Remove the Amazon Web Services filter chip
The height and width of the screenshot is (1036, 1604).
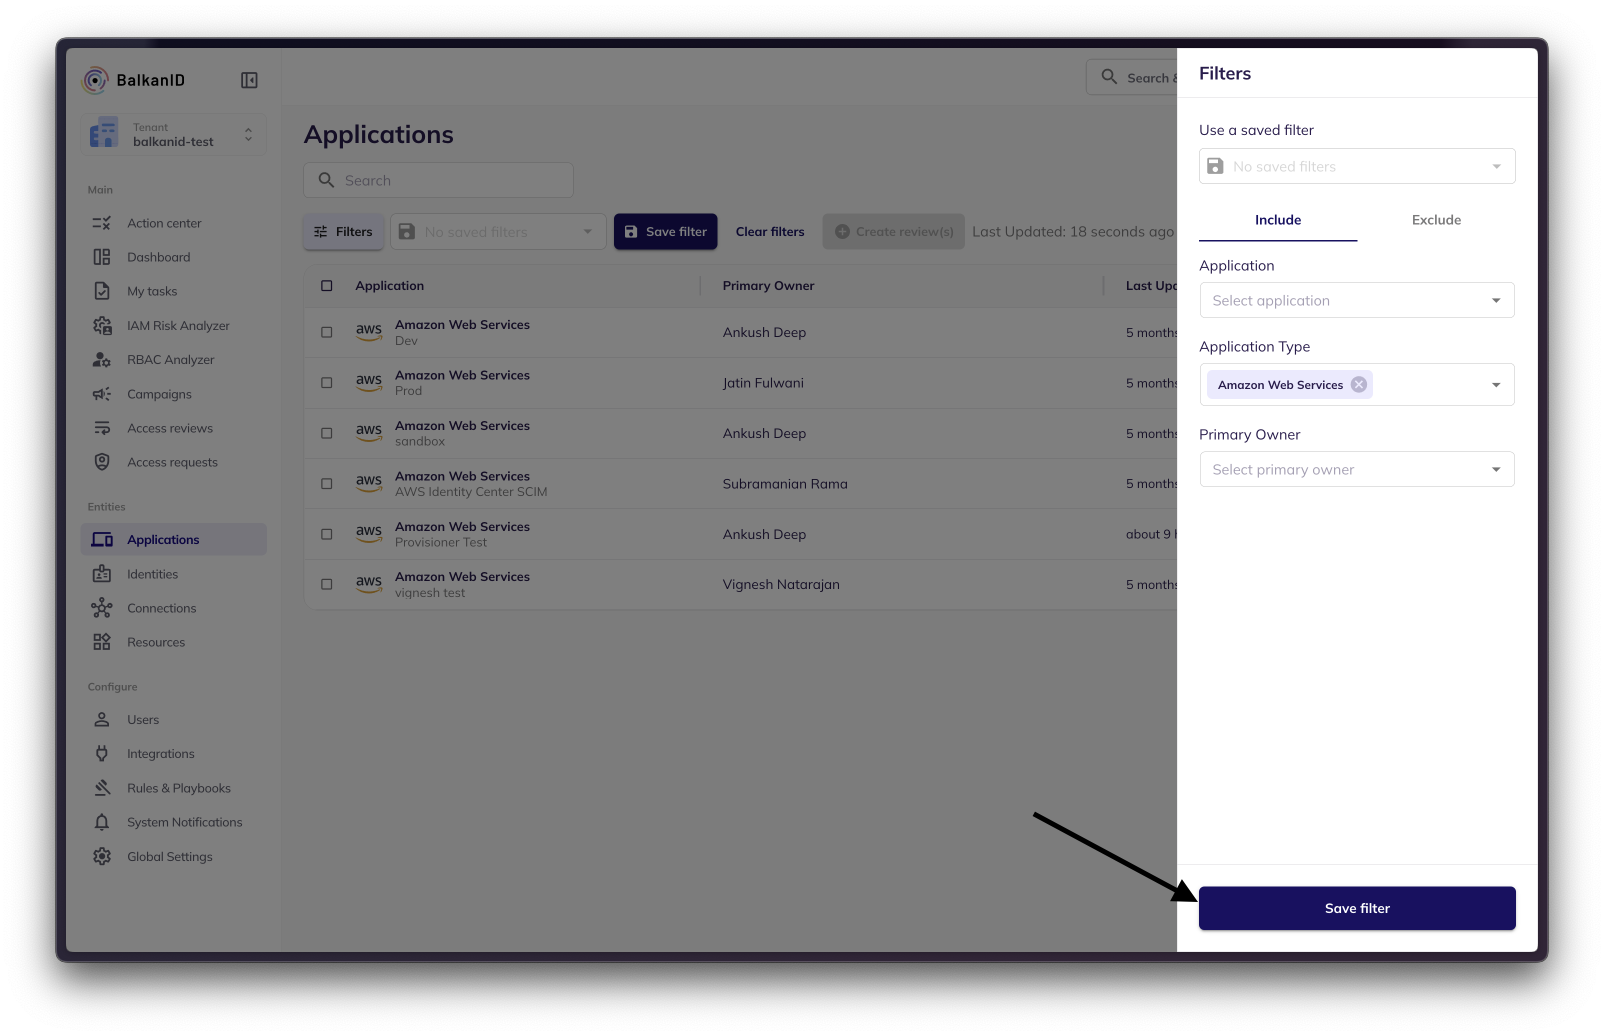(x=1358, y=385)
